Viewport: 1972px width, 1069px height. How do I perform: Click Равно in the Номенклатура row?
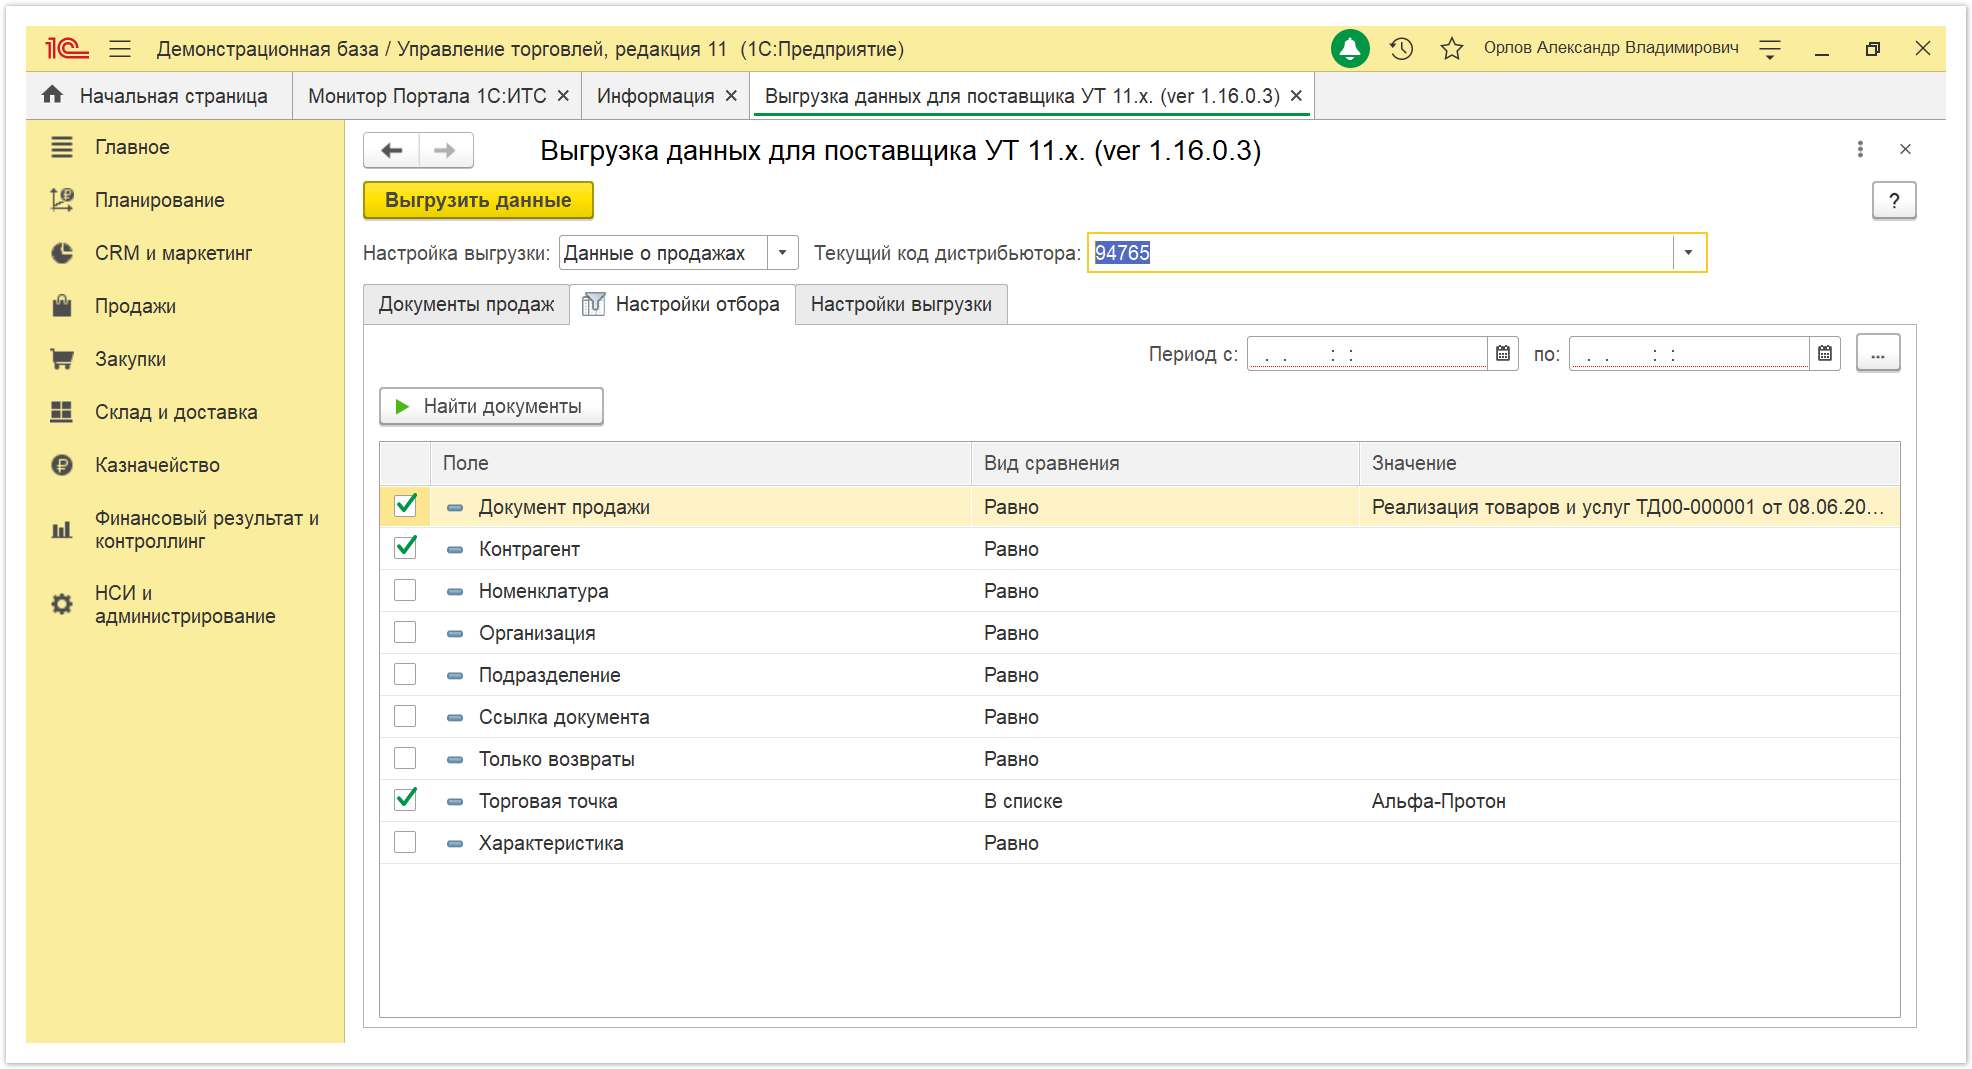coord(1011,591)
